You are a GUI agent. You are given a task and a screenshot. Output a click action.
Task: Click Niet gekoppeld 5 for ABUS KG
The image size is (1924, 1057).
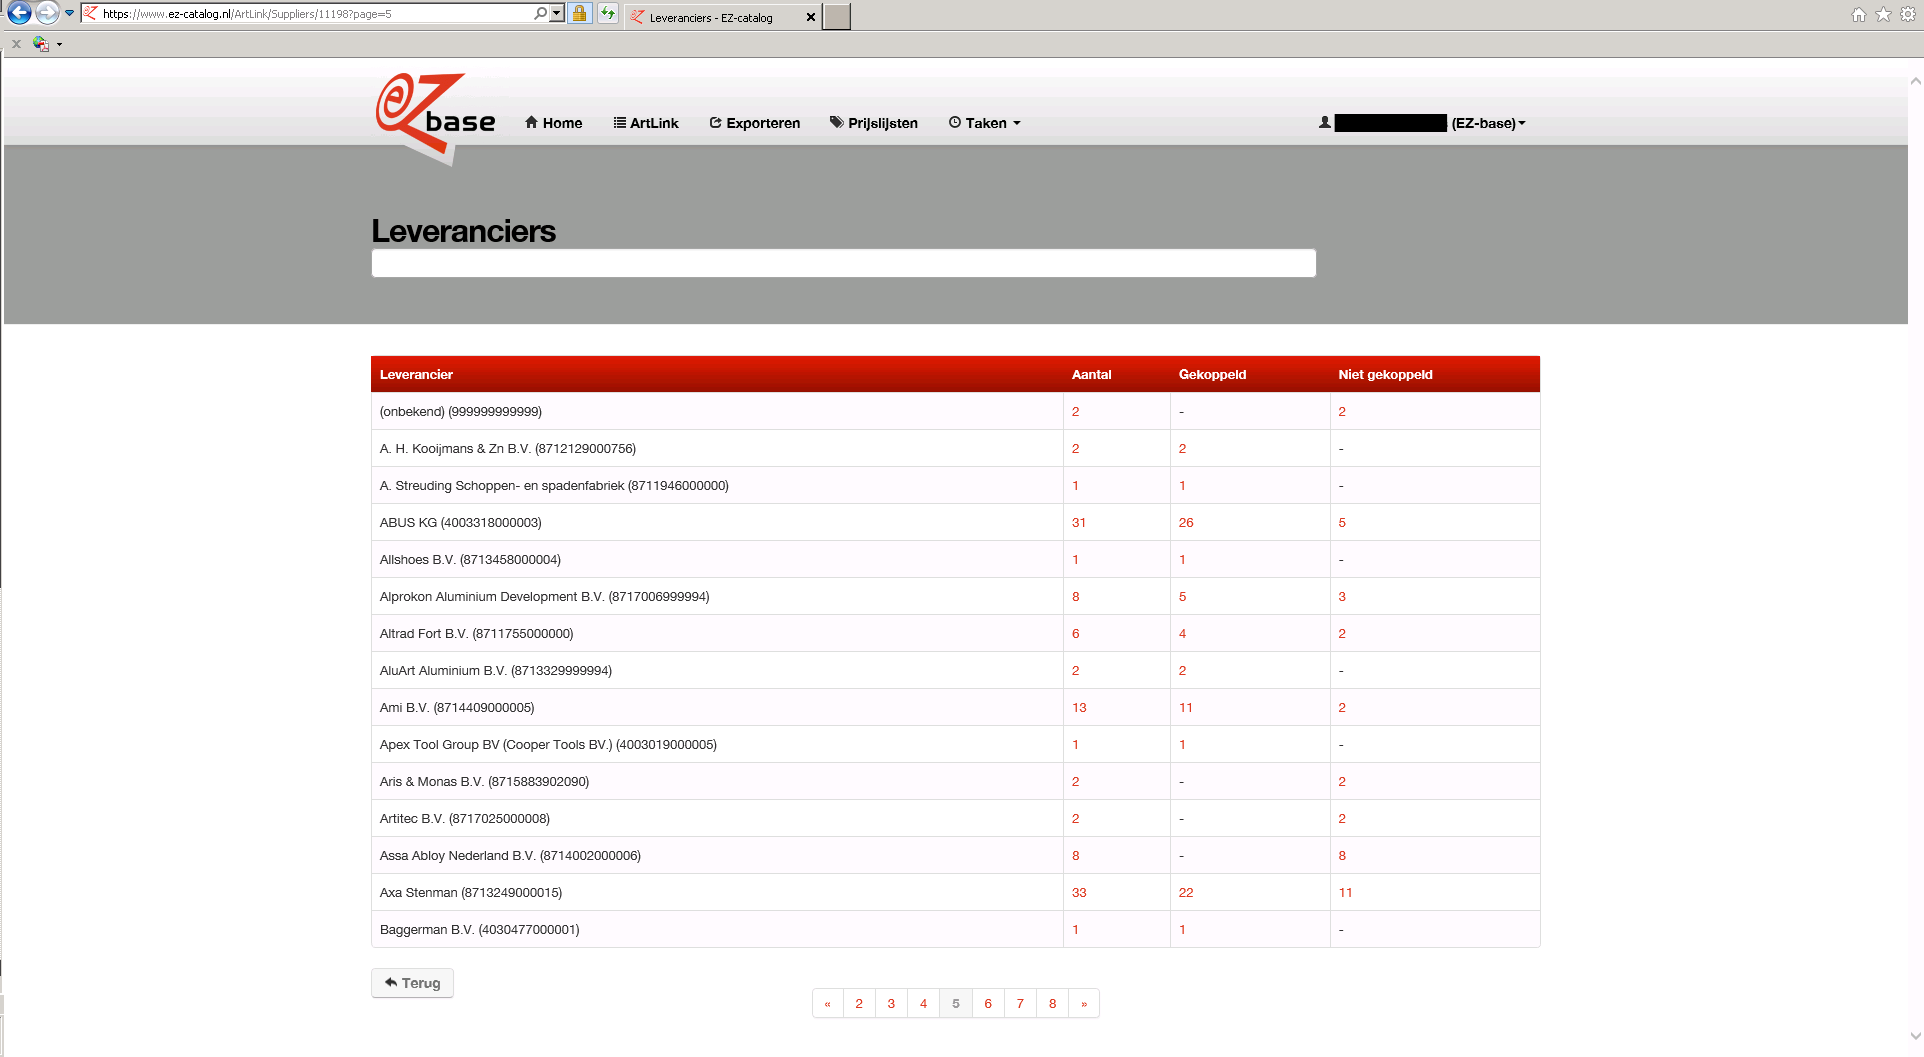[x=1342, y=523]
